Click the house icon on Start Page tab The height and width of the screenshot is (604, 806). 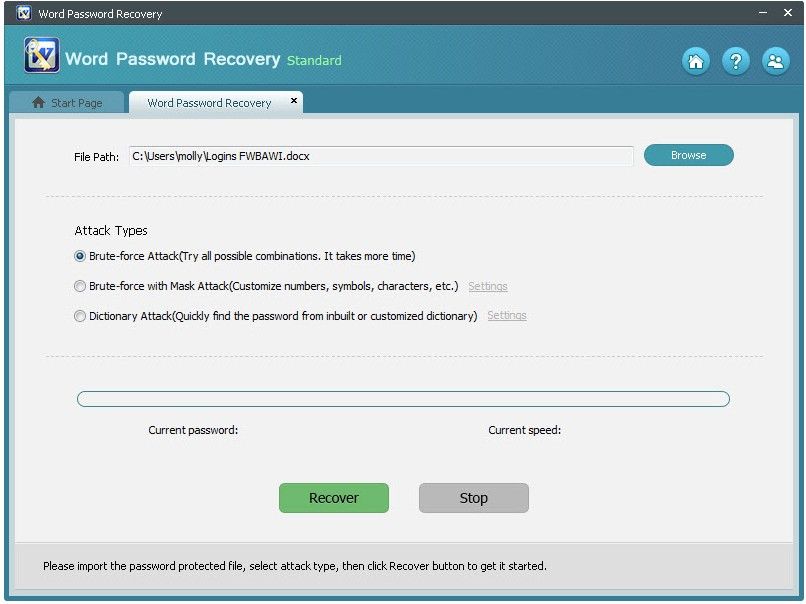pos(39,102)
